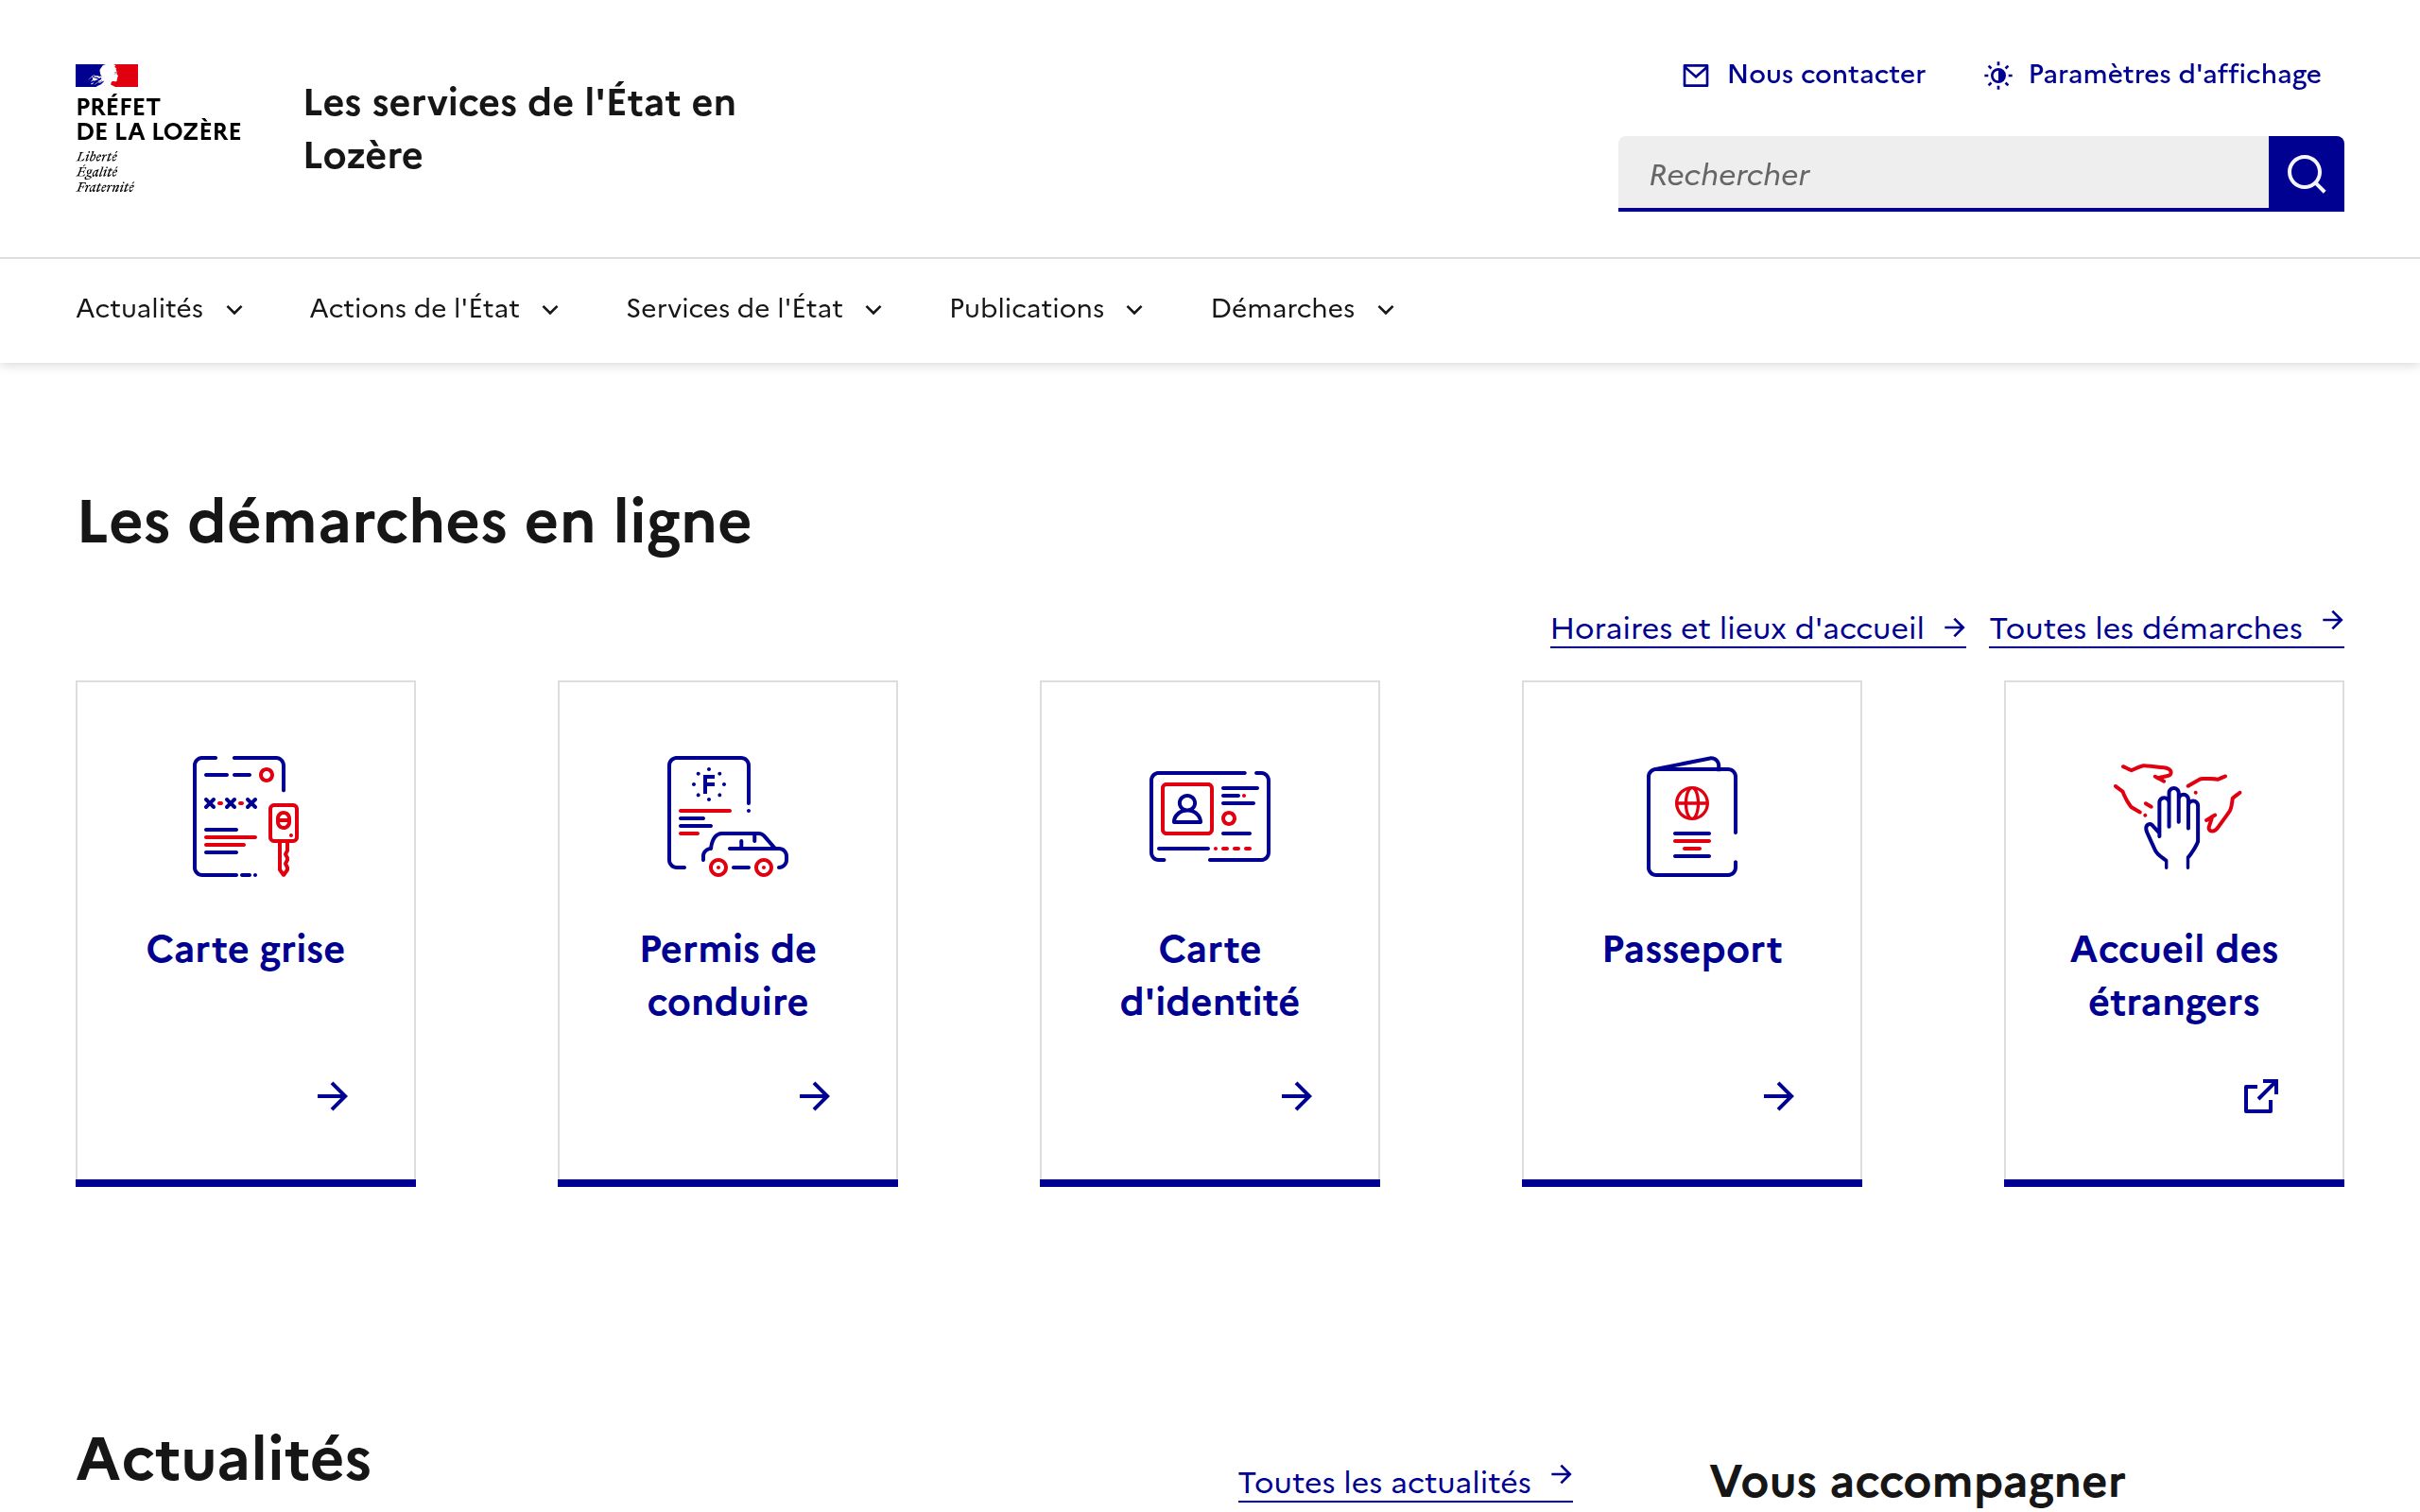2420x1512 pixels.
Task: Click the Préfet de la Lozère logo
Action: click(x=158, y=128)
